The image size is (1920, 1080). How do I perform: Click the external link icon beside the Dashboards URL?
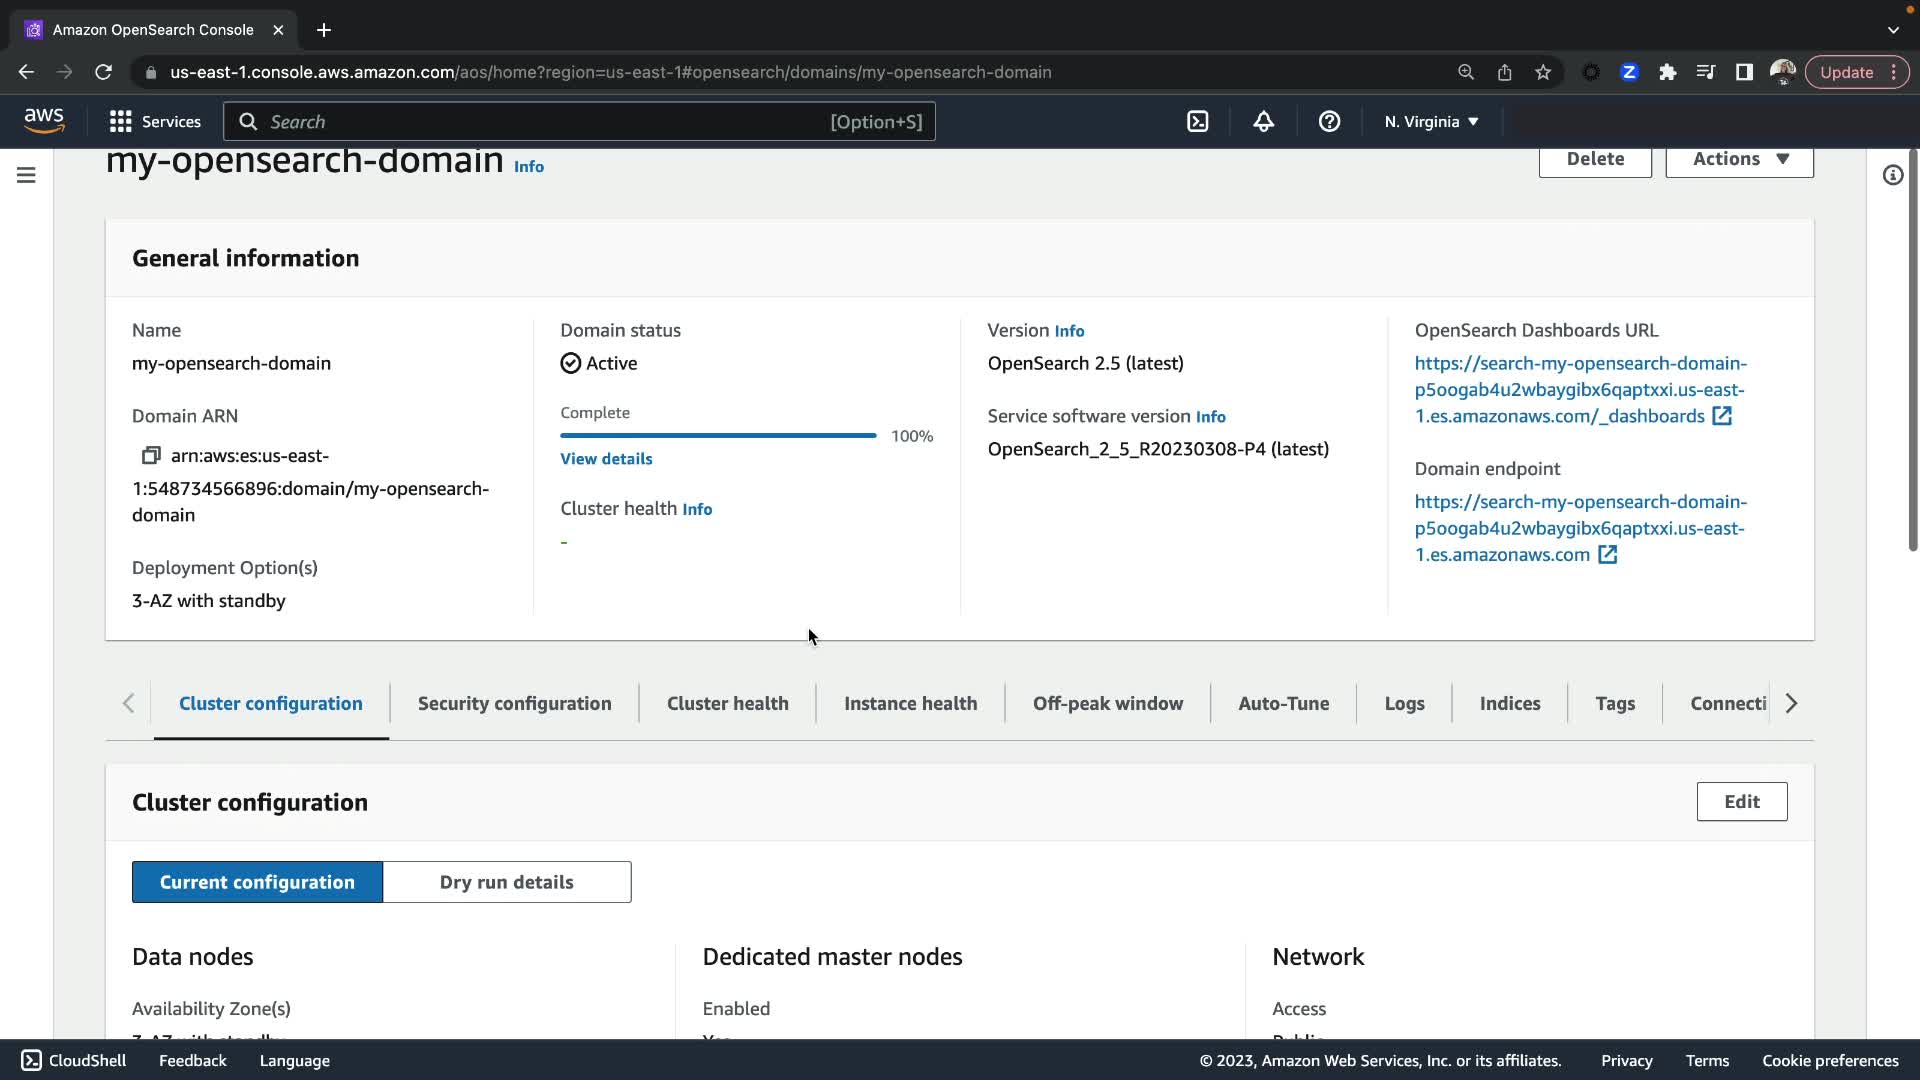(1722, 416)
